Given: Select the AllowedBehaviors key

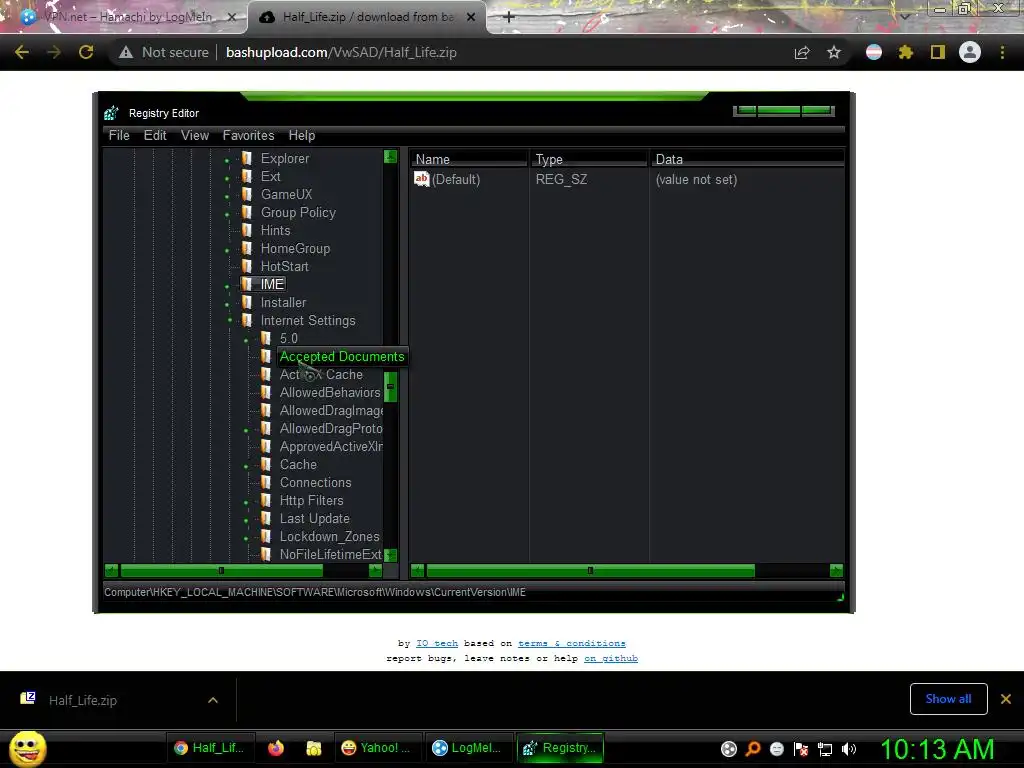Looking at the screenshot, I should [330, 392].
